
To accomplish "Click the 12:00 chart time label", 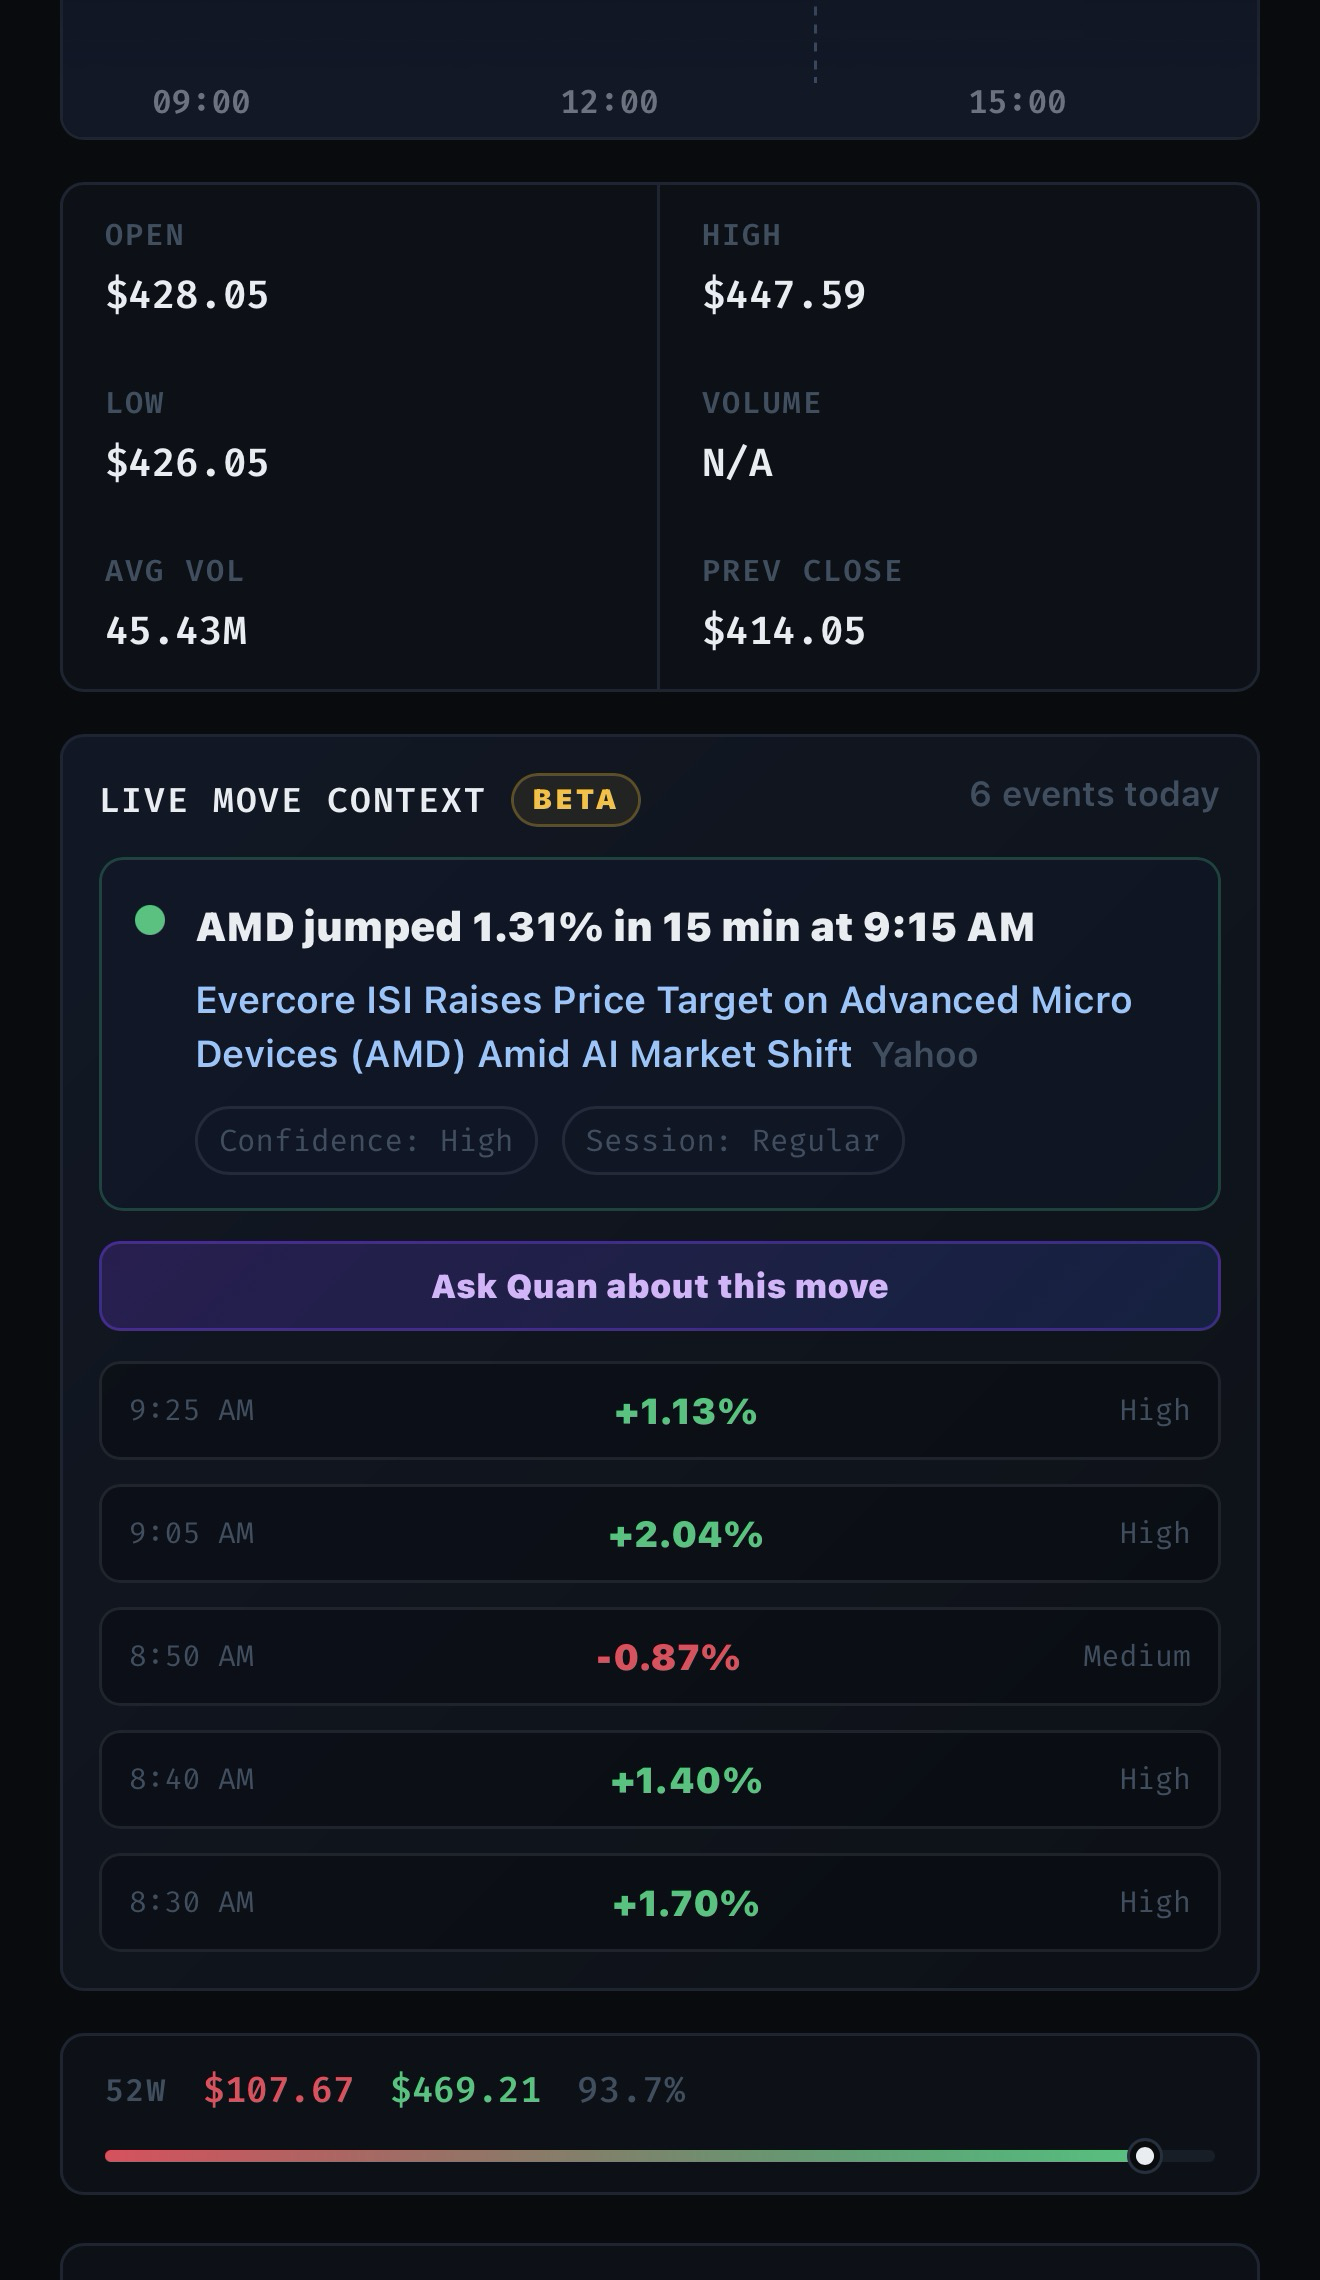I will pyautogui.click(x=609, y=102).
